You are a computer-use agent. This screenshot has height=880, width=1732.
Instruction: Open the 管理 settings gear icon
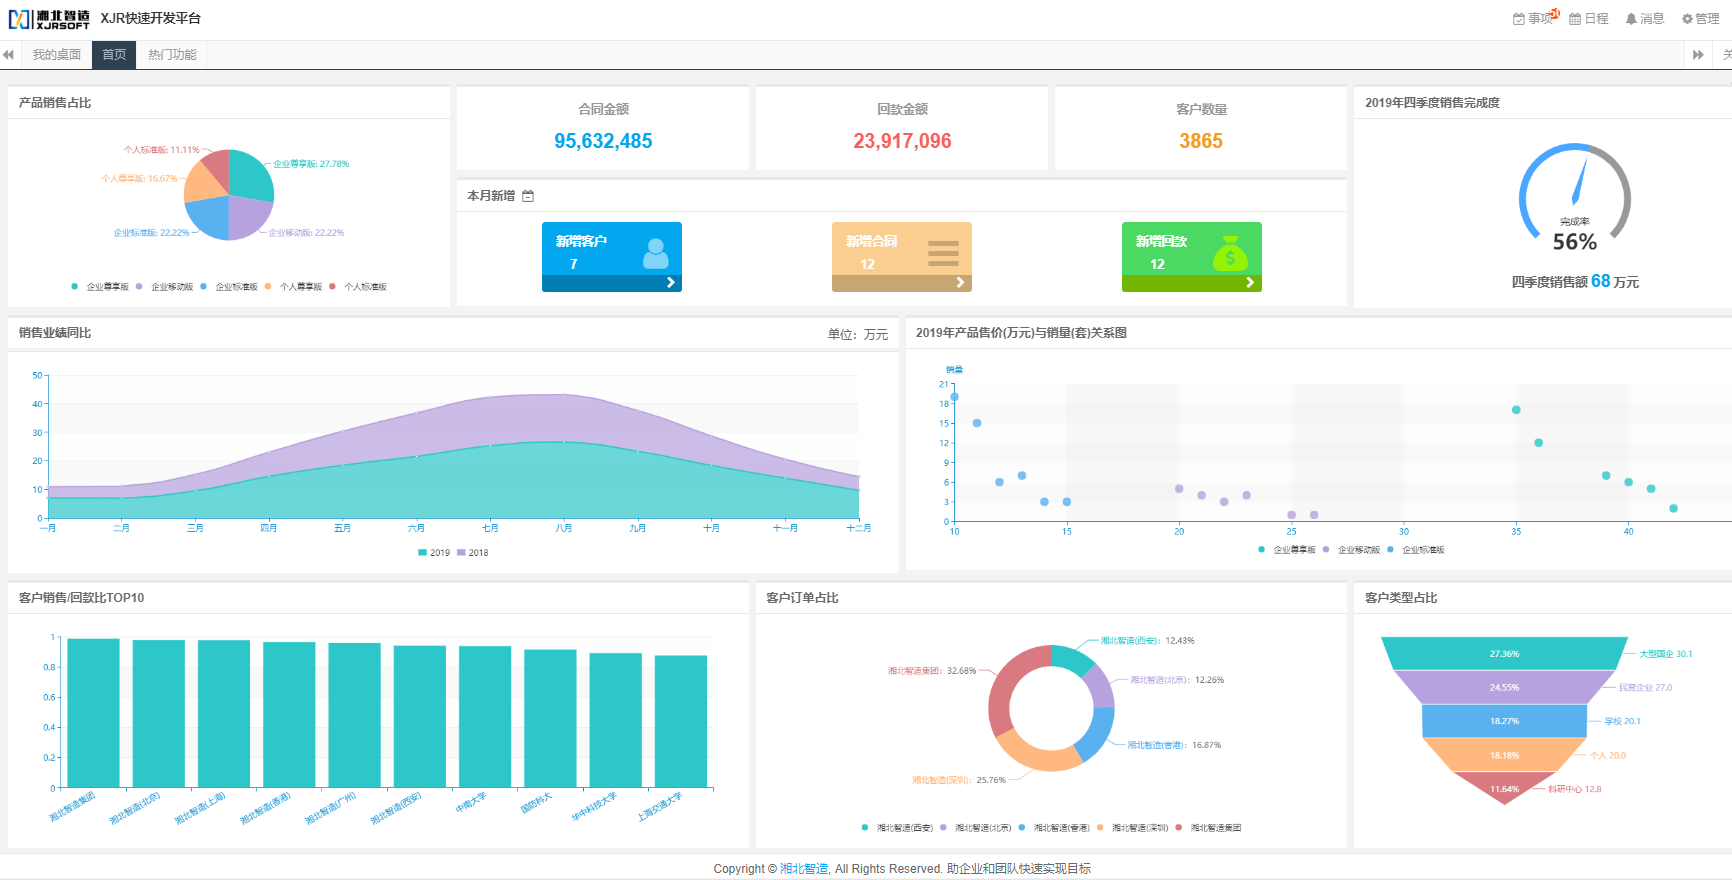1687,19
